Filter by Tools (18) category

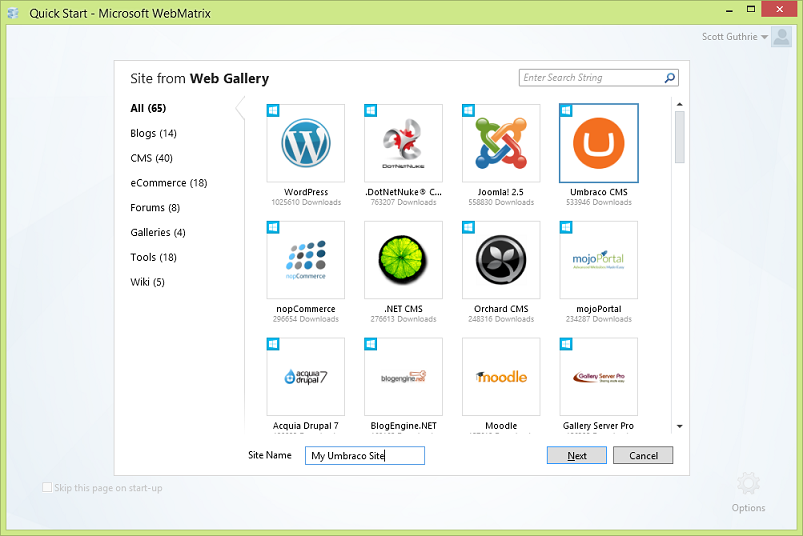point(153,258)
